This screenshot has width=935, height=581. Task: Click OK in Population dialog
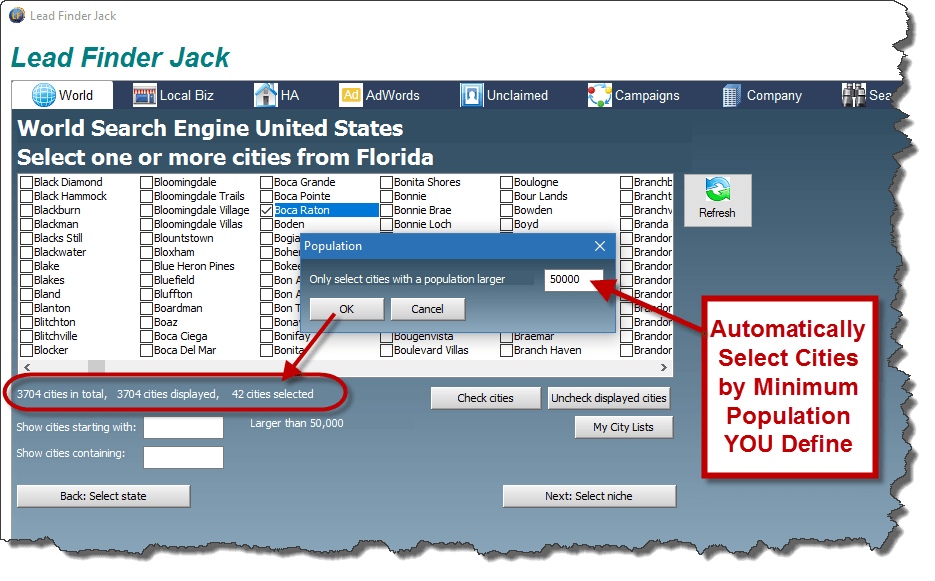pos(346,309)
